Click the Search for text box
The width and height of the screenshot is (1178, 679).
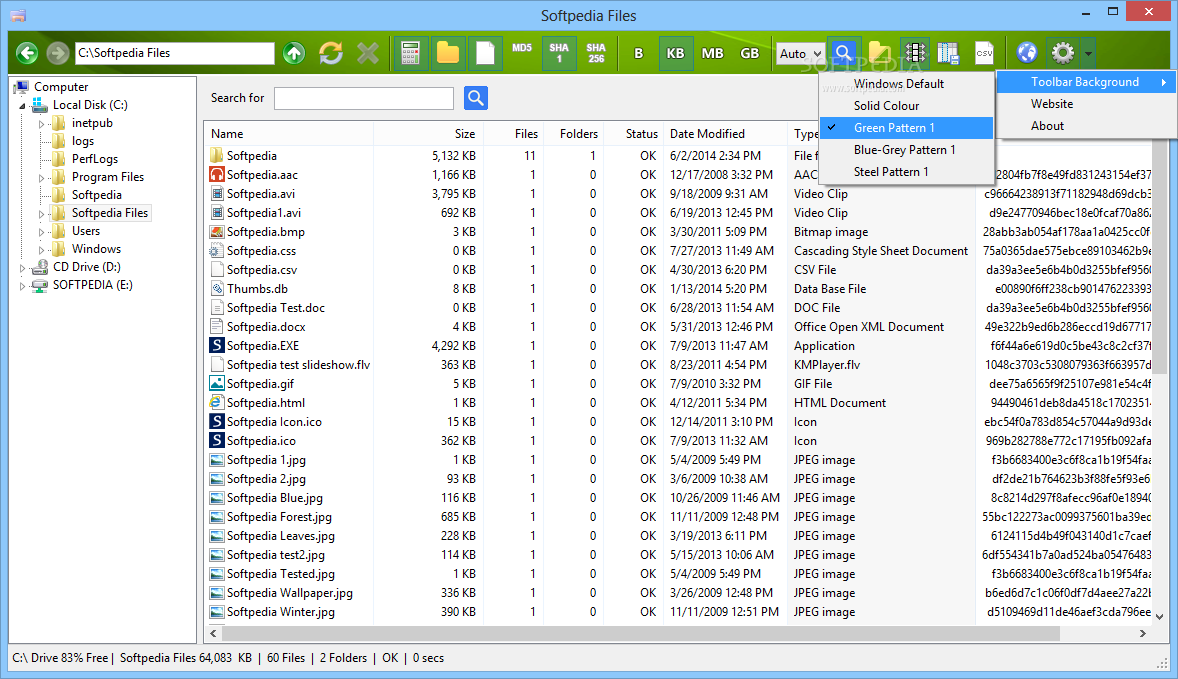[x=364, y=98]
